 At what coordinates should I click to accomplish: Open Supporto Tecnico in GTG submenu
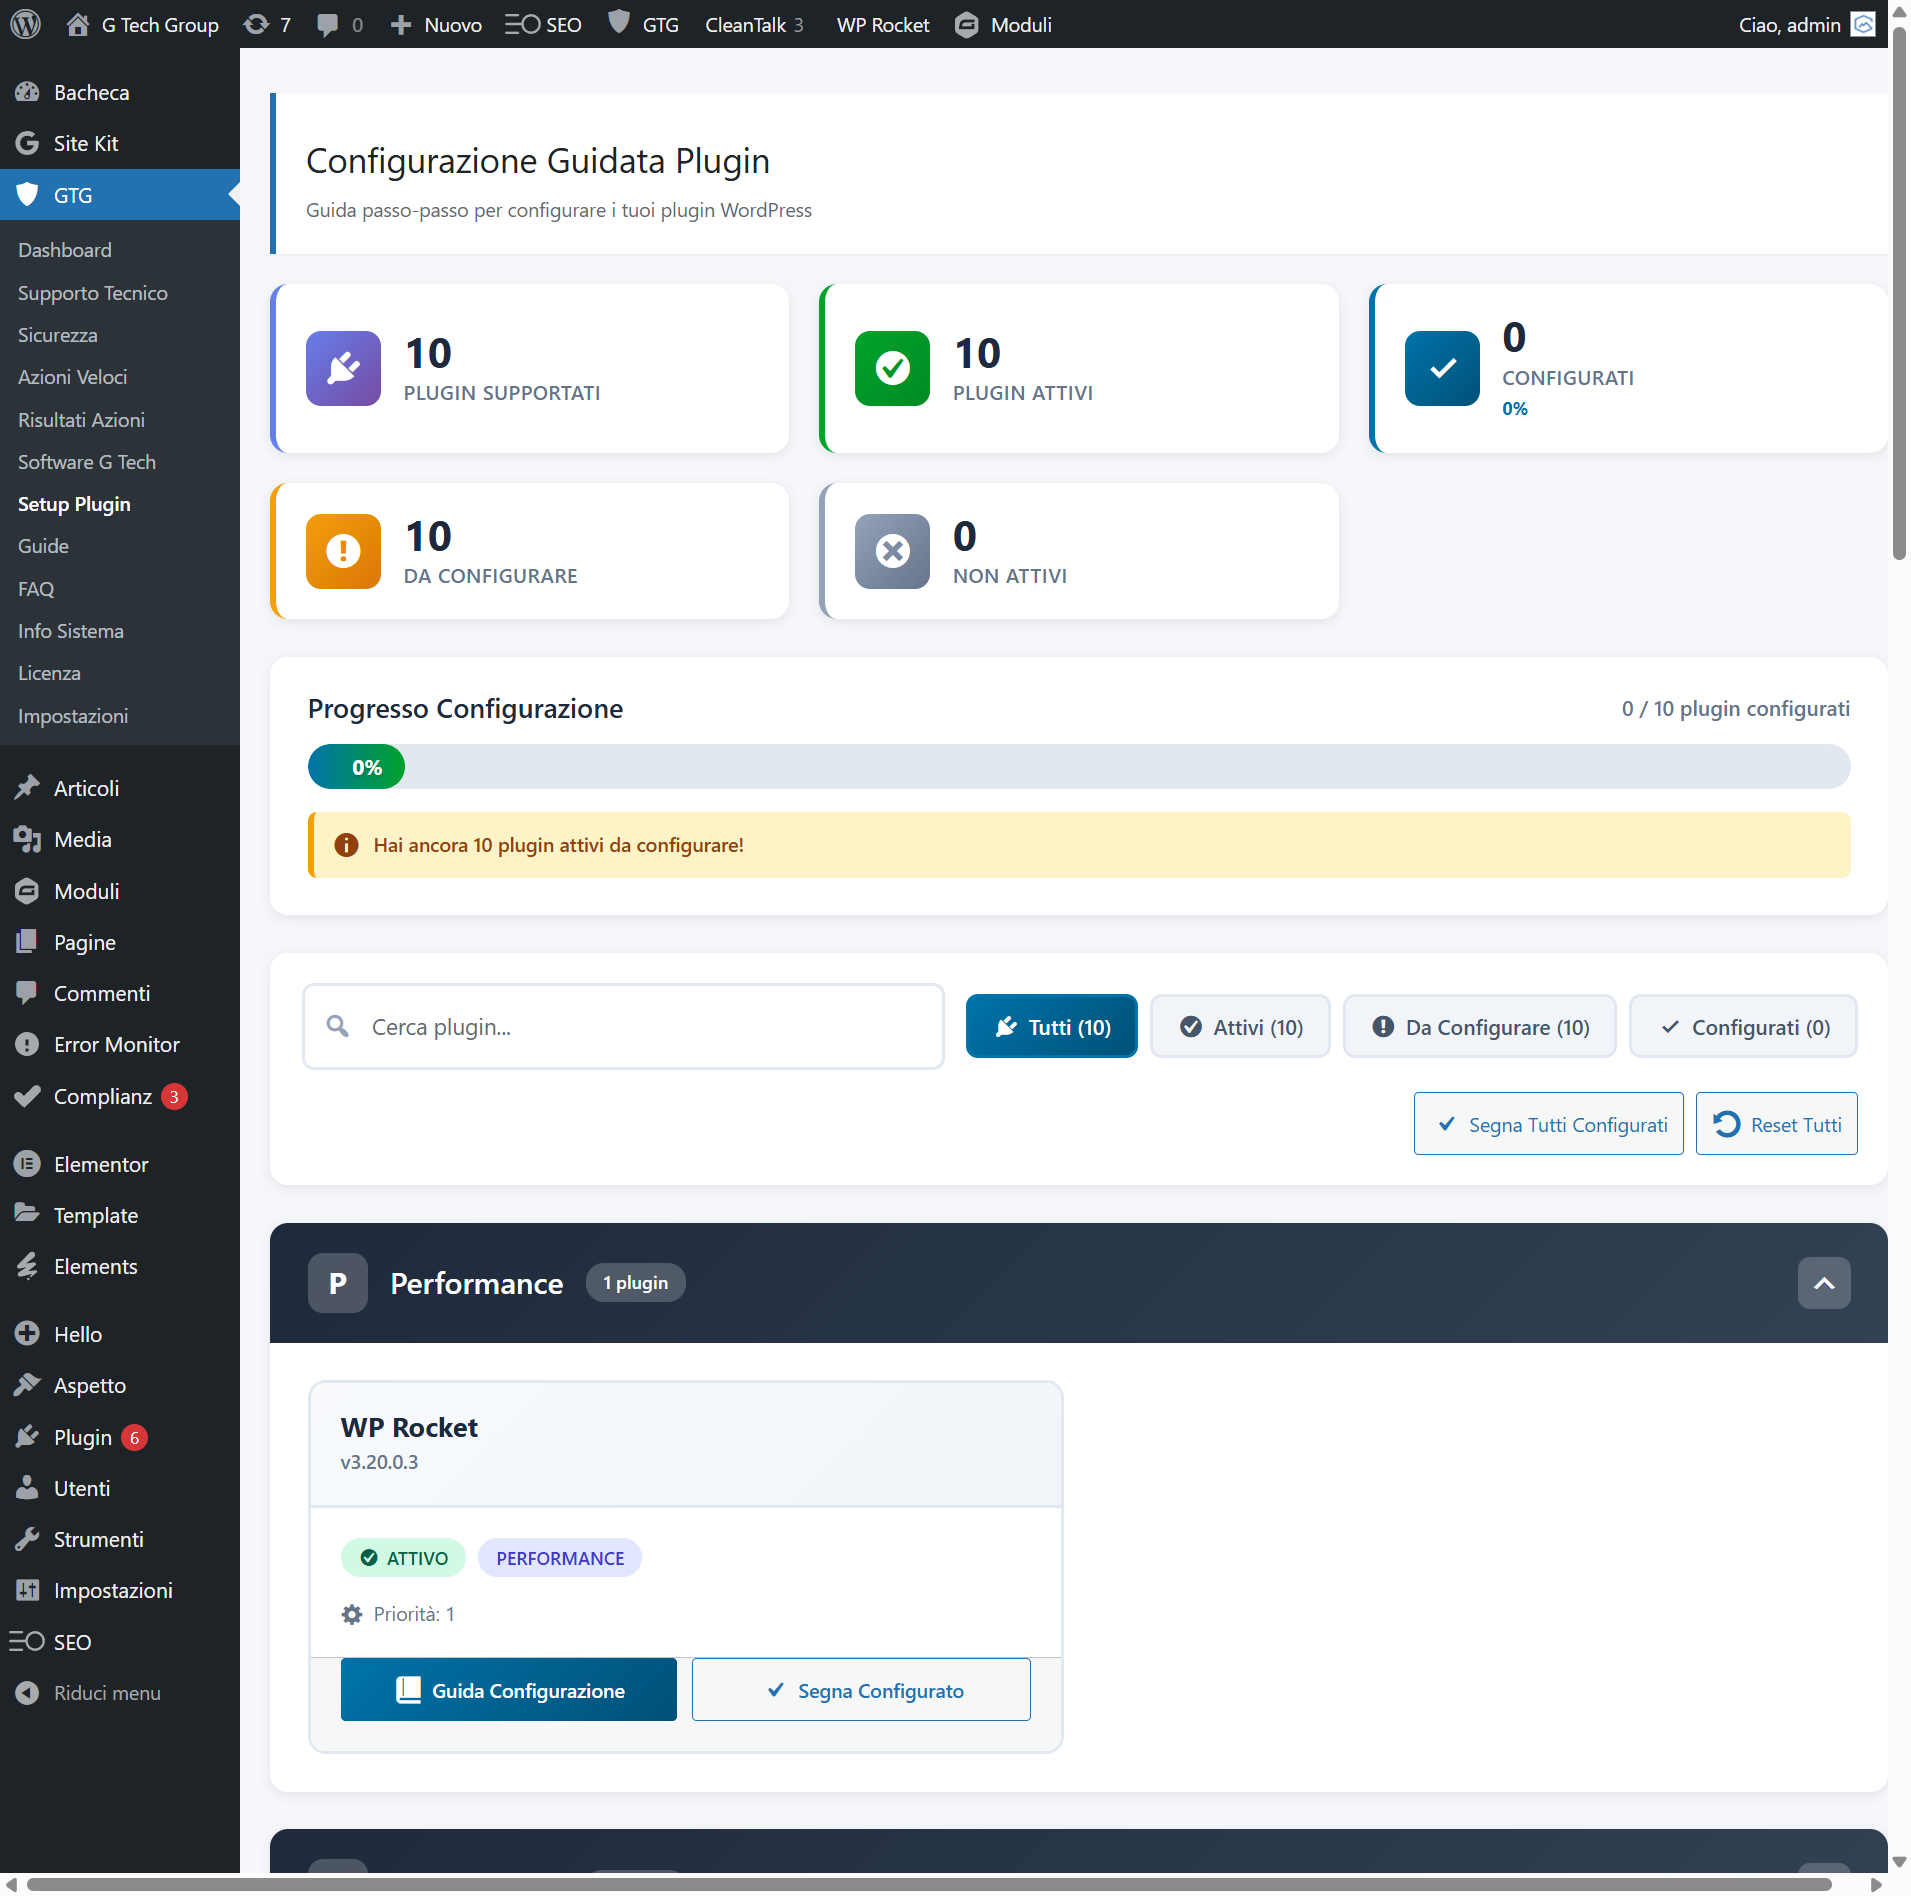[x=92, y=293]
